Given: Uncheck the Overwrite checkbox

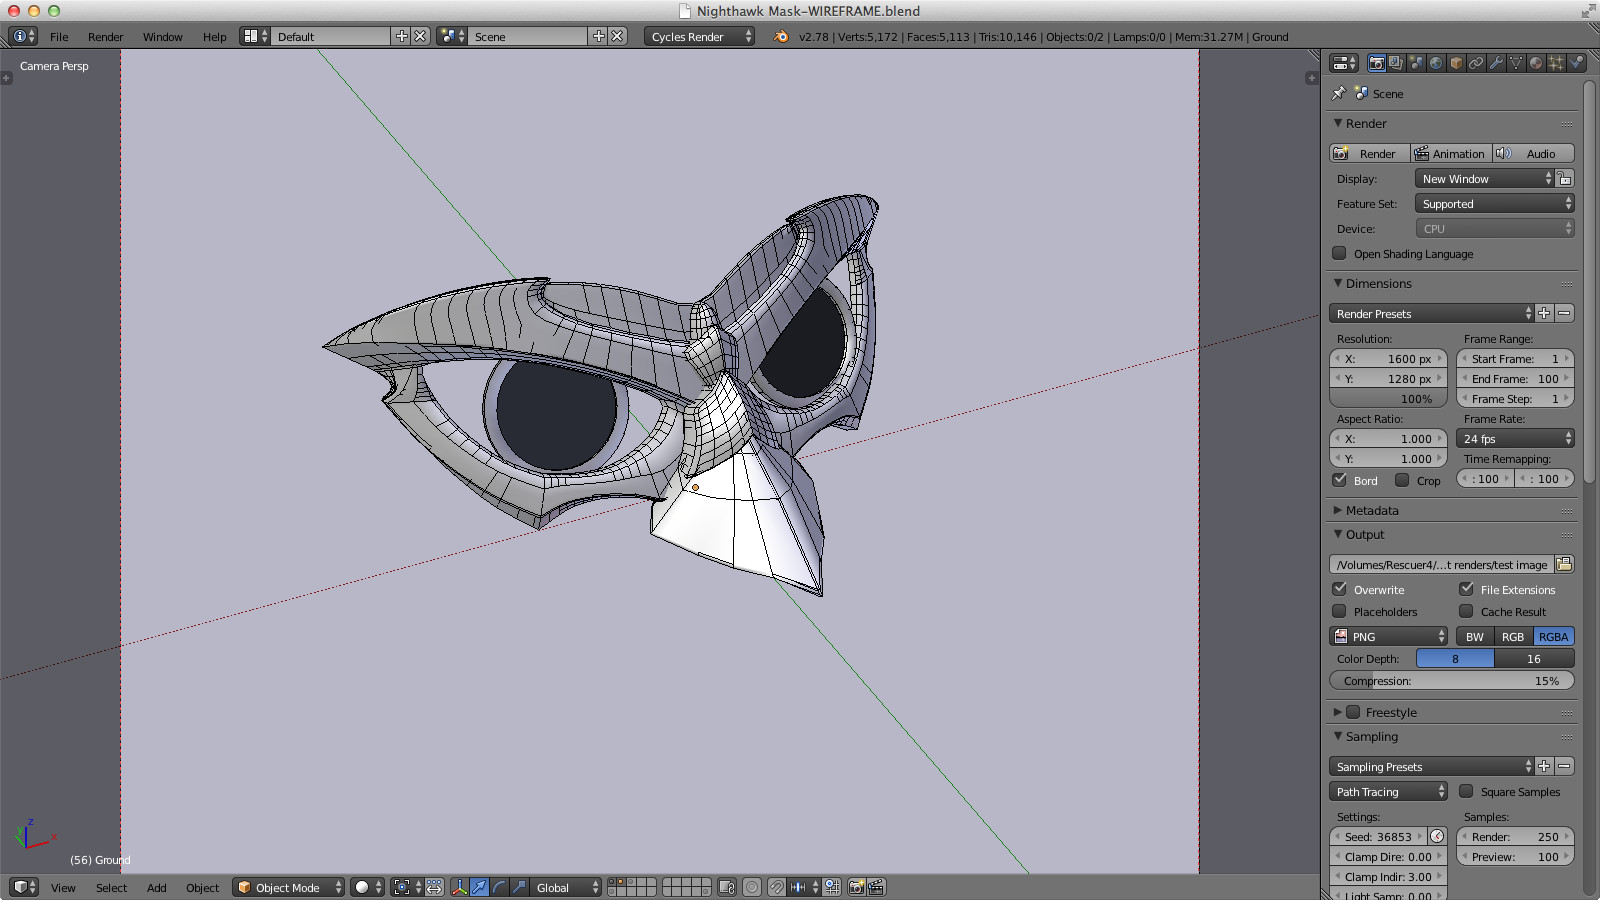Looking at the screenshot, I should [x=1339, y=589].
